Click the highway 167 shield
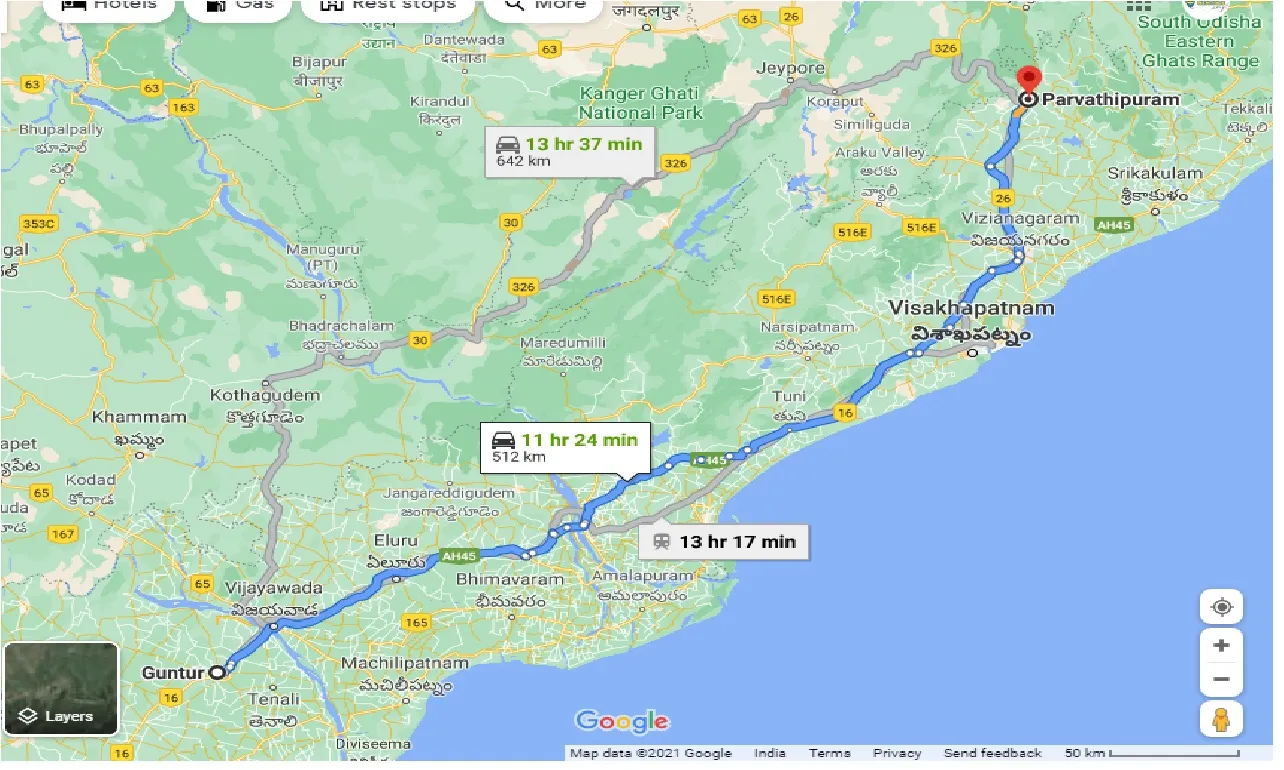Viewport: 1284px width, 770px height. (x=62, y=534)
